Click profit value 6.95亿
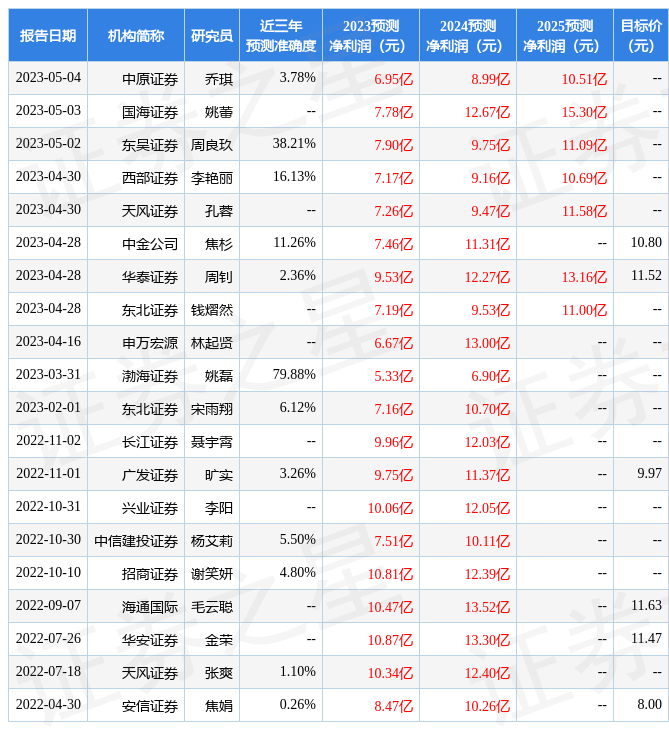This screenshot has width=669, height=730. (x=393, y=79)
